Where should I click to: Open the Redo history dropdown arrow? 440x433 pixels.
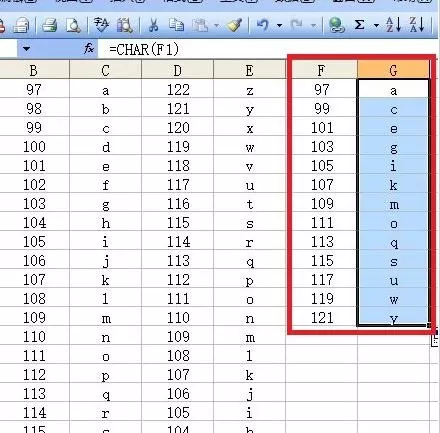point(313,25)
